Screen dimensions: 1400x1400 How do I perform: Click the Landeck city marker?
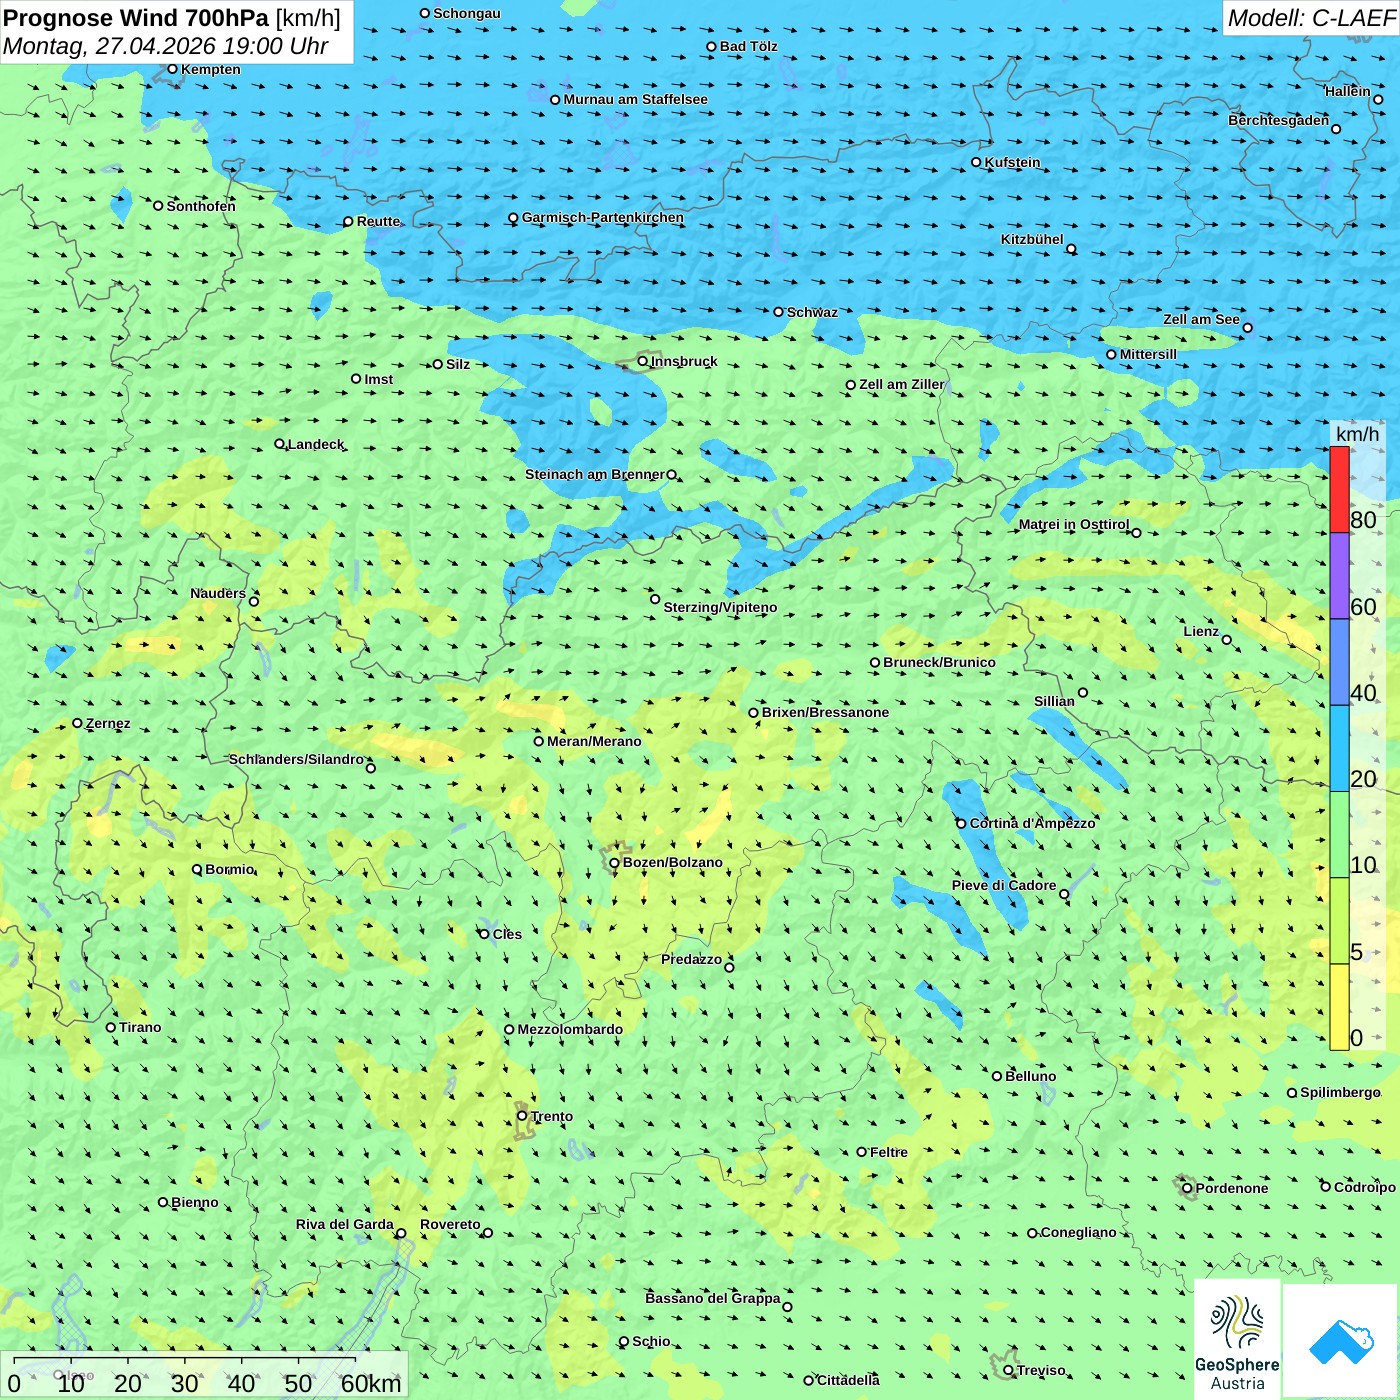[x=279, y=444]
